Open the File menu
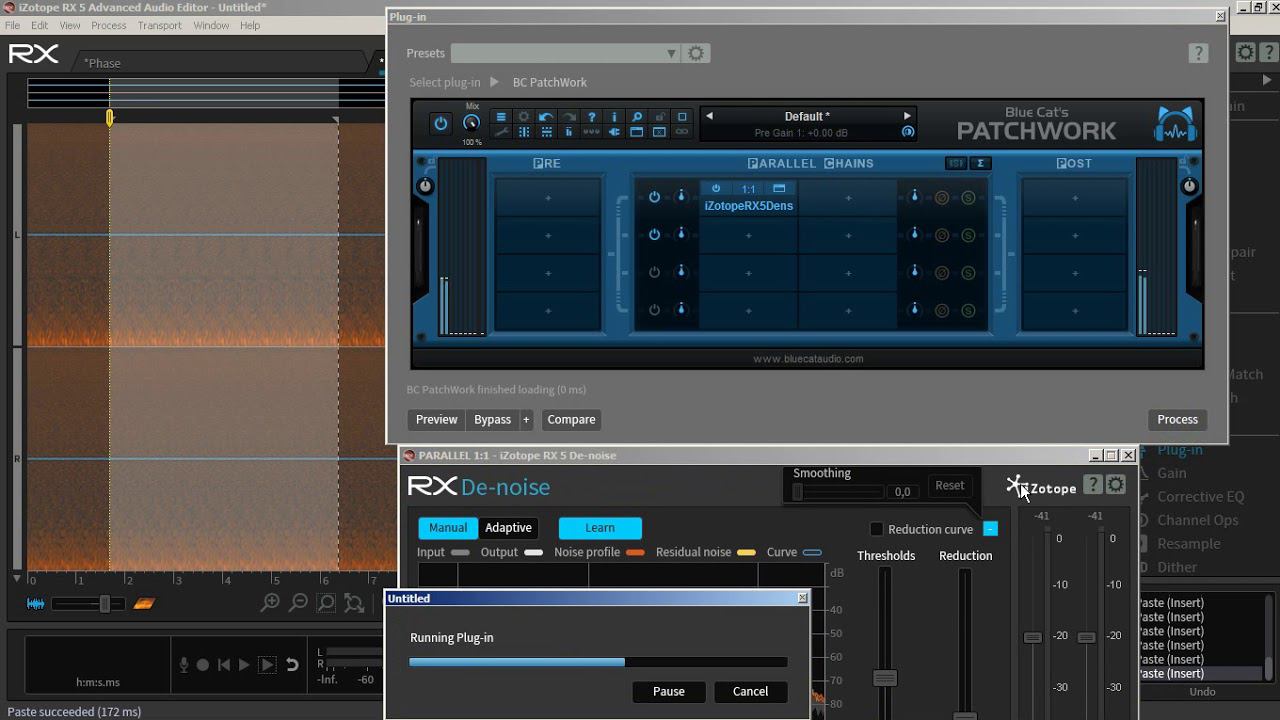 [12, 25]
